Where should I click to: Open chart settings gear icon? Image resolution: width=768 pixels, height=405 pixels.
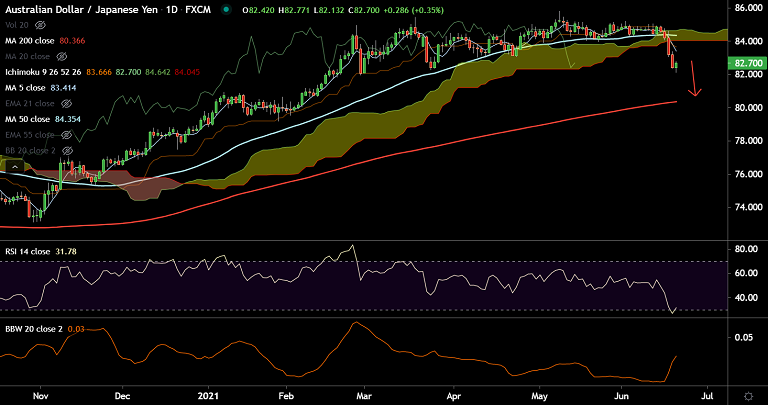pos(748,395)
